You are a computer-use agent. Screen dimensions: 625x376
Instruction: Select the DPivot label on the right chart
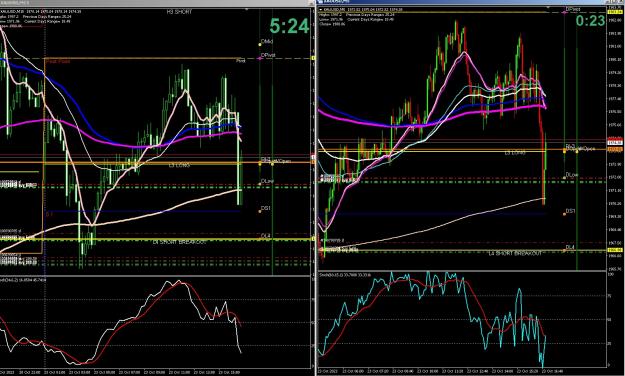573,9
